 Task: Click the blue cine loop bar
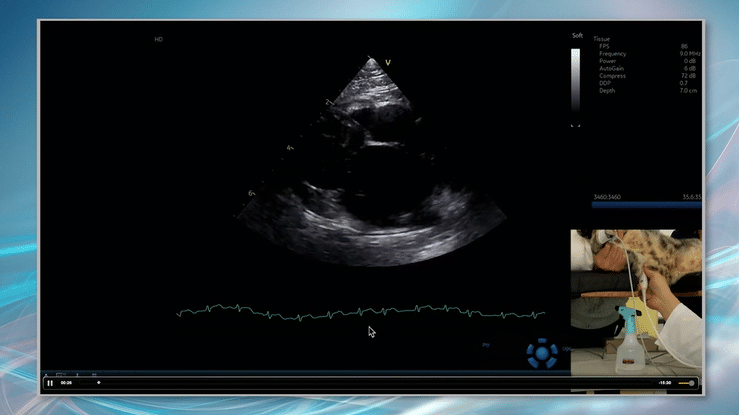coord(647,205)
